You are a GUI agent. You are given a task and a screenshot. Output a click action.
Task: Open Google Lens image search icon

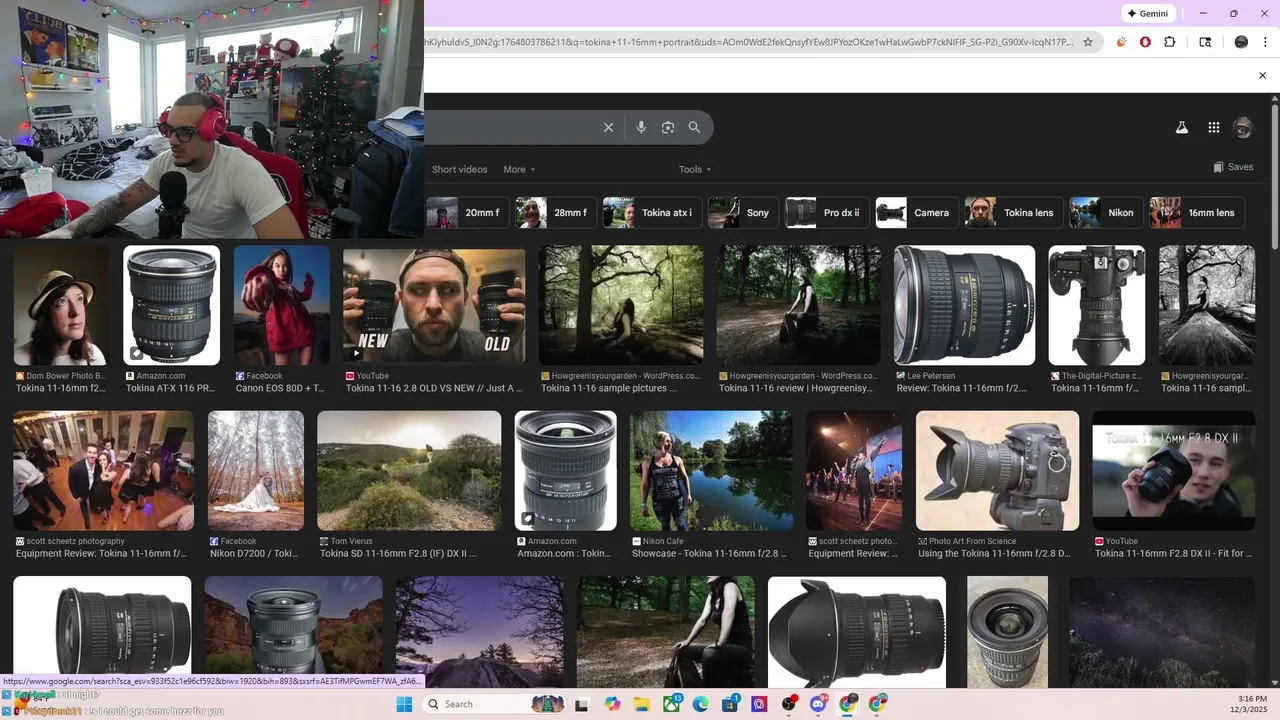click(x=668, y=127)
